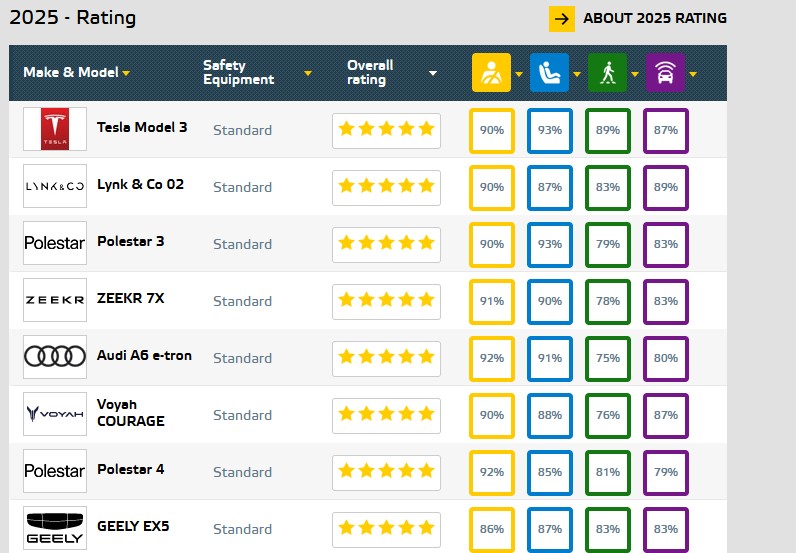Viewport: 796px width, 553px height.
Task: Click Tesla Model 3 safety assist 87%
Action: coord(666,131)
